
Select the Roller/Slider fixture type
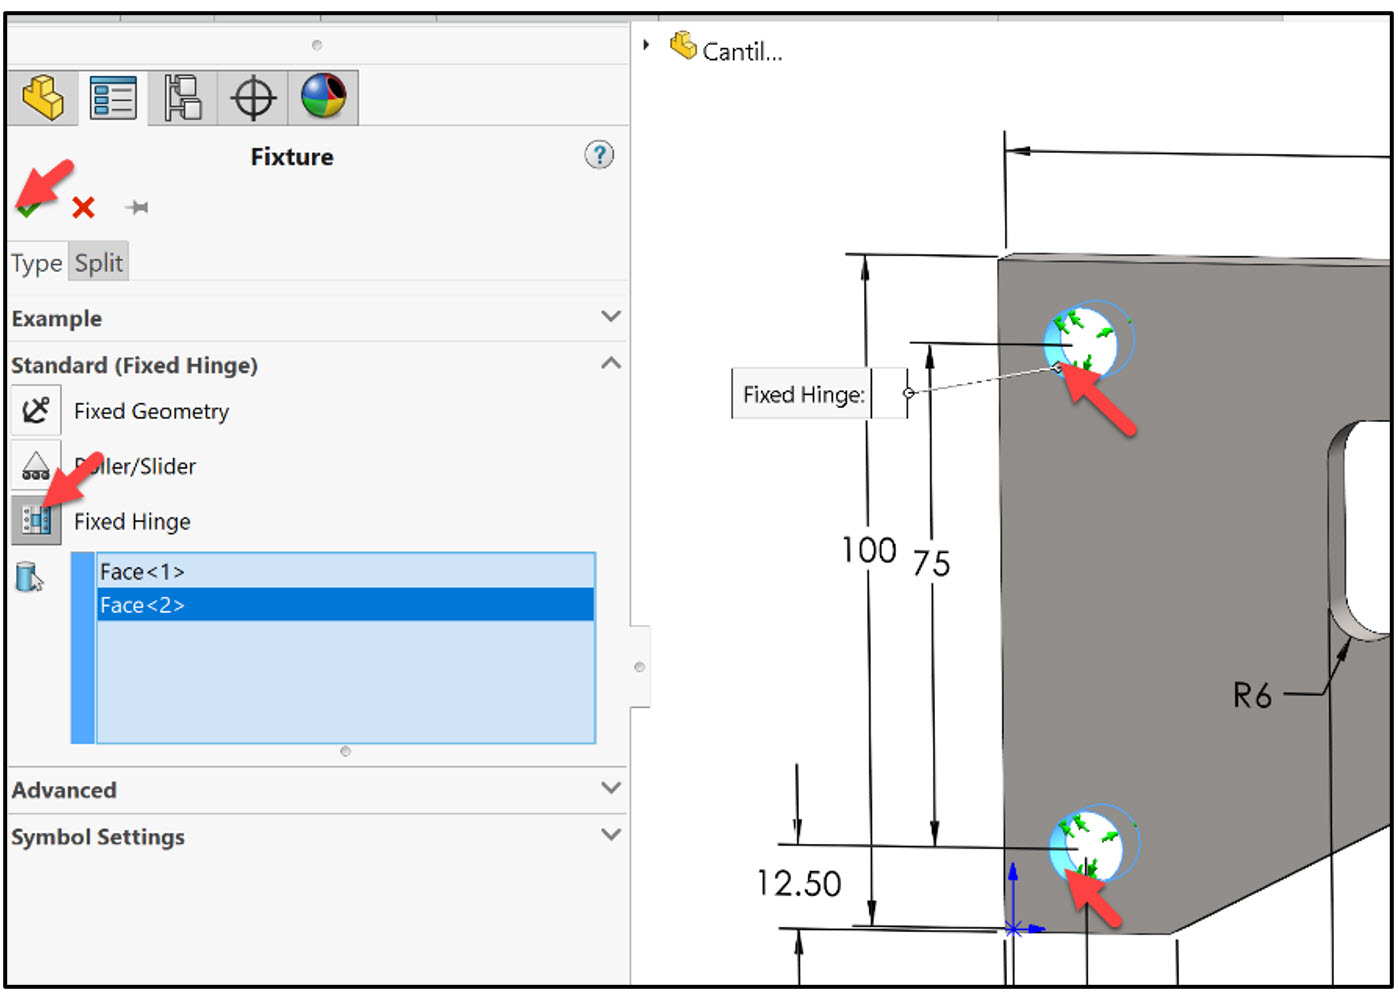(36, 465)
